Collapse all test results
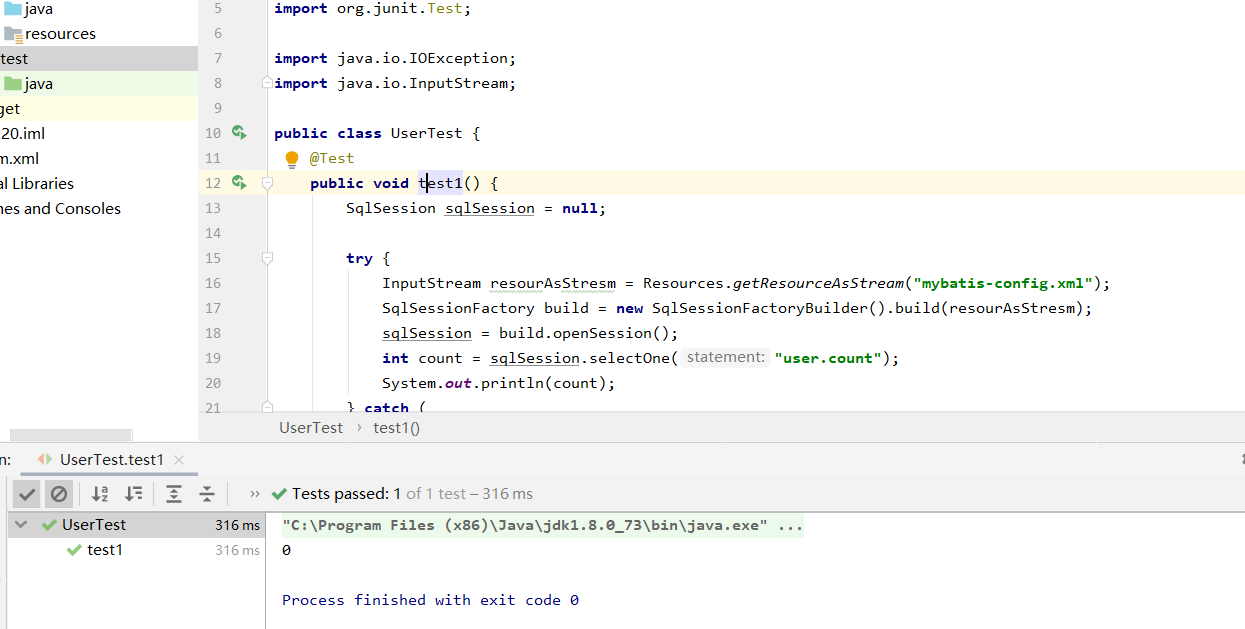The width and height of the screenshot is (1245, 629). pos(207,494)
